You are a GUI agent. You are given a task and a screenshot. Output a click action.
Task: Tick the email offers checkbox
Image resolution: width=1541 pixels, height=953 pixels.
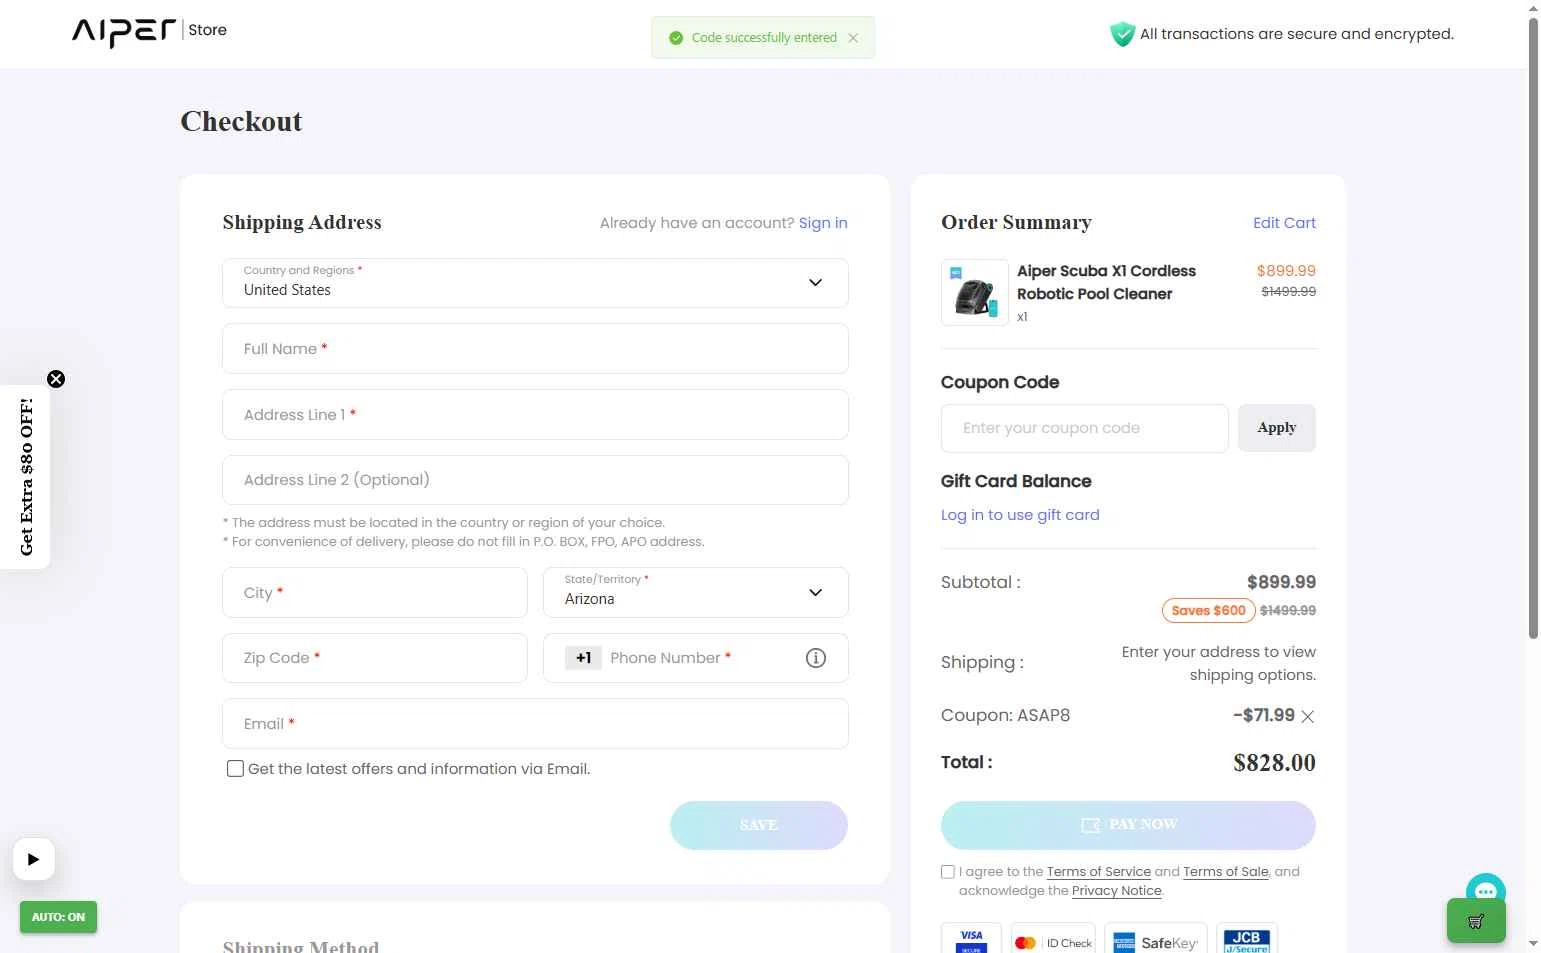235,769
